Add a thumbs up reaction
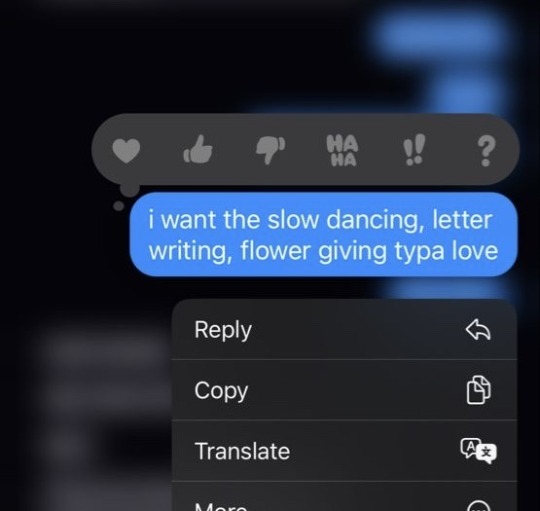 coord(198,149)
